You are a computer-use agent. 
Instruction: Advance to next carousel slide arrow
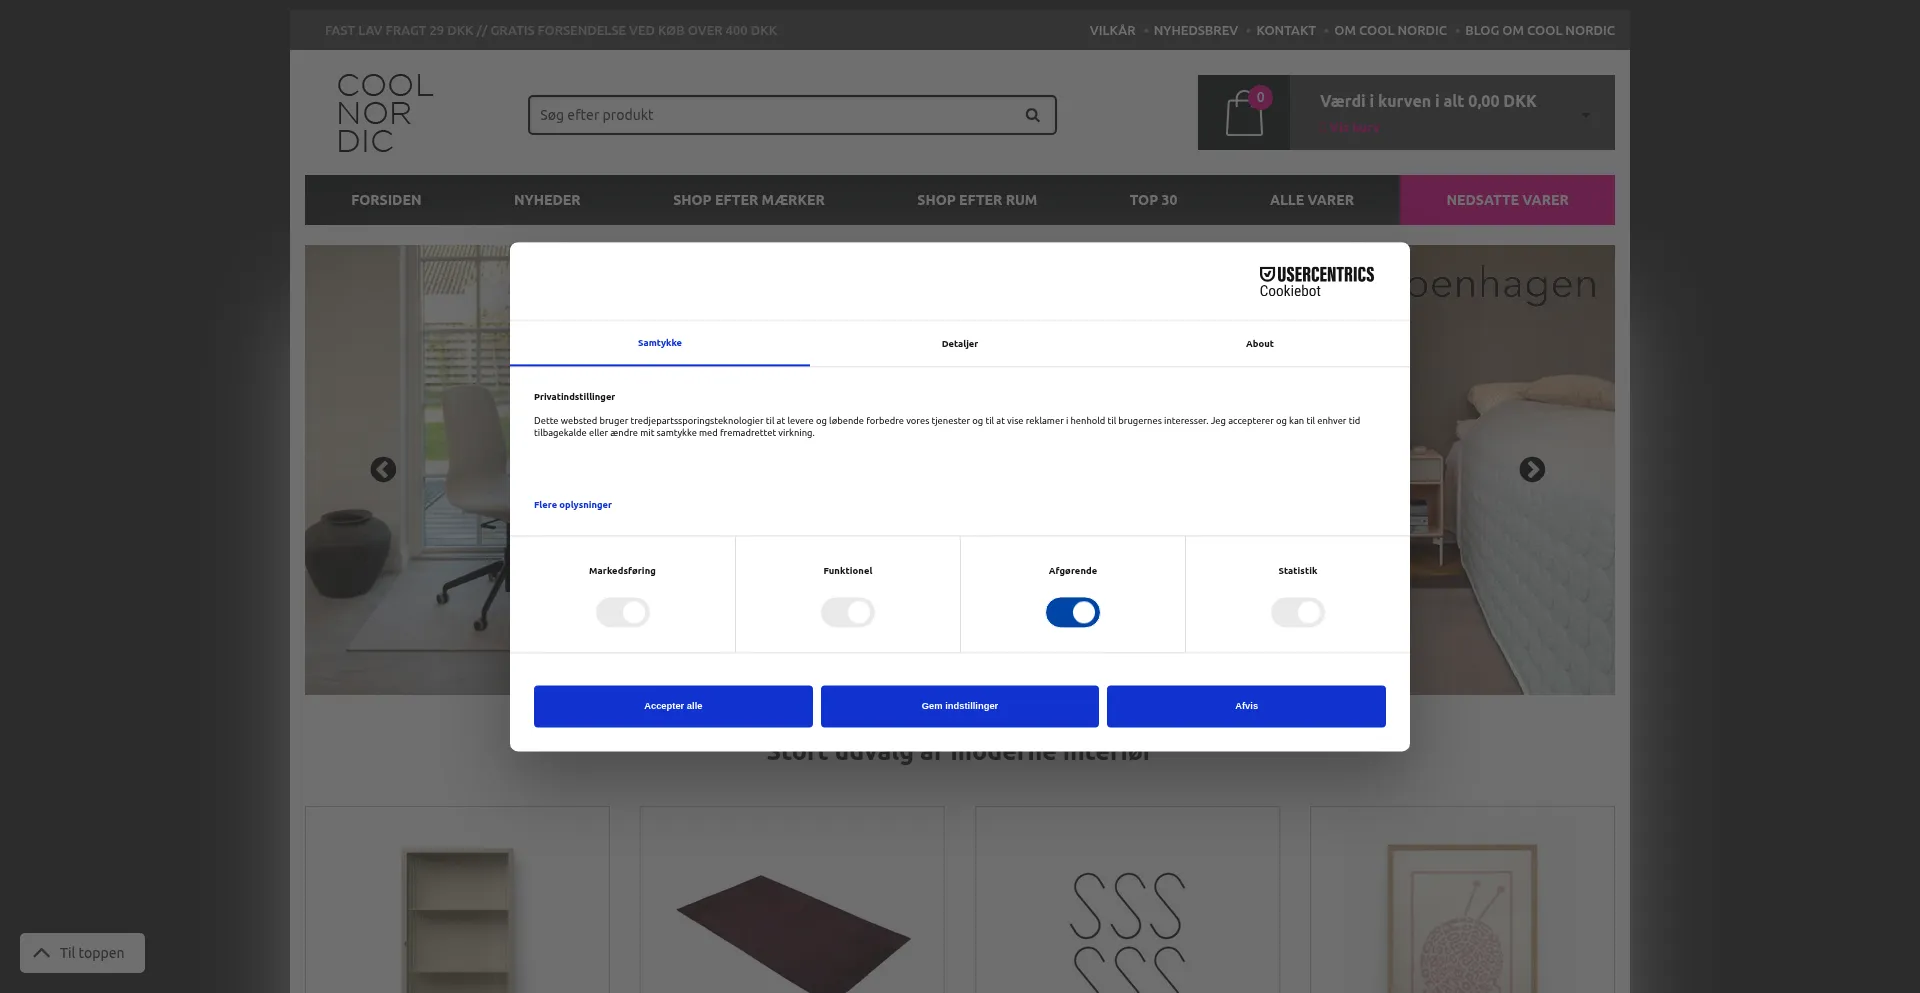click(1531, 470)
